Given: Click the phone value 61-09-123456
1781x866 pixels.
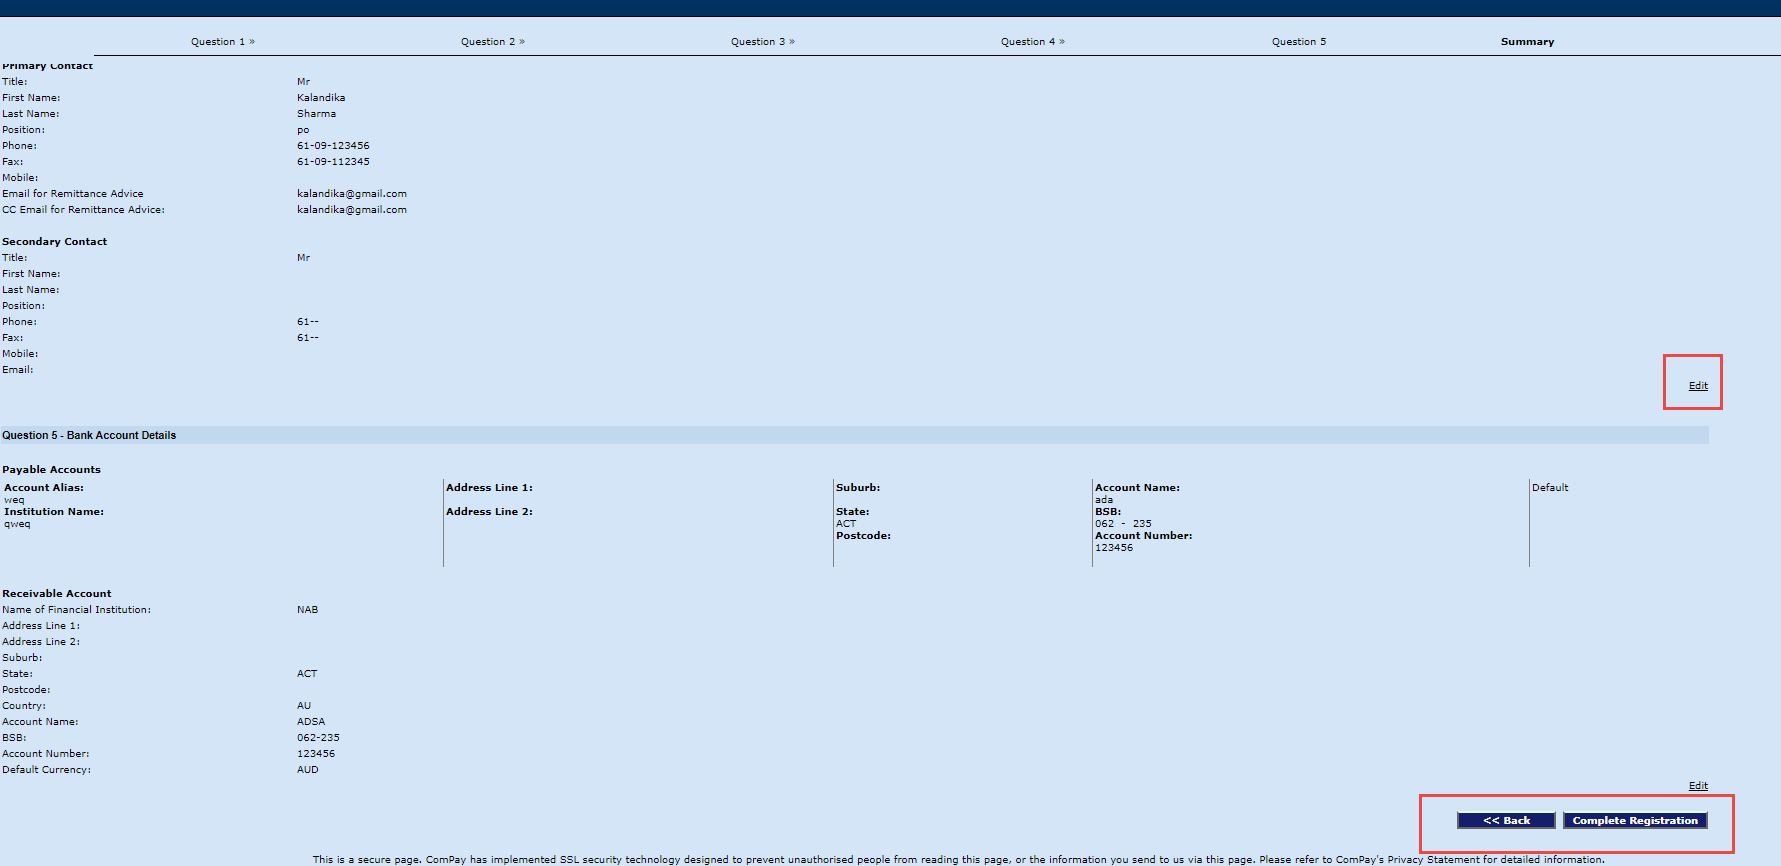Looking at the screenshot, I should (333, 146).
